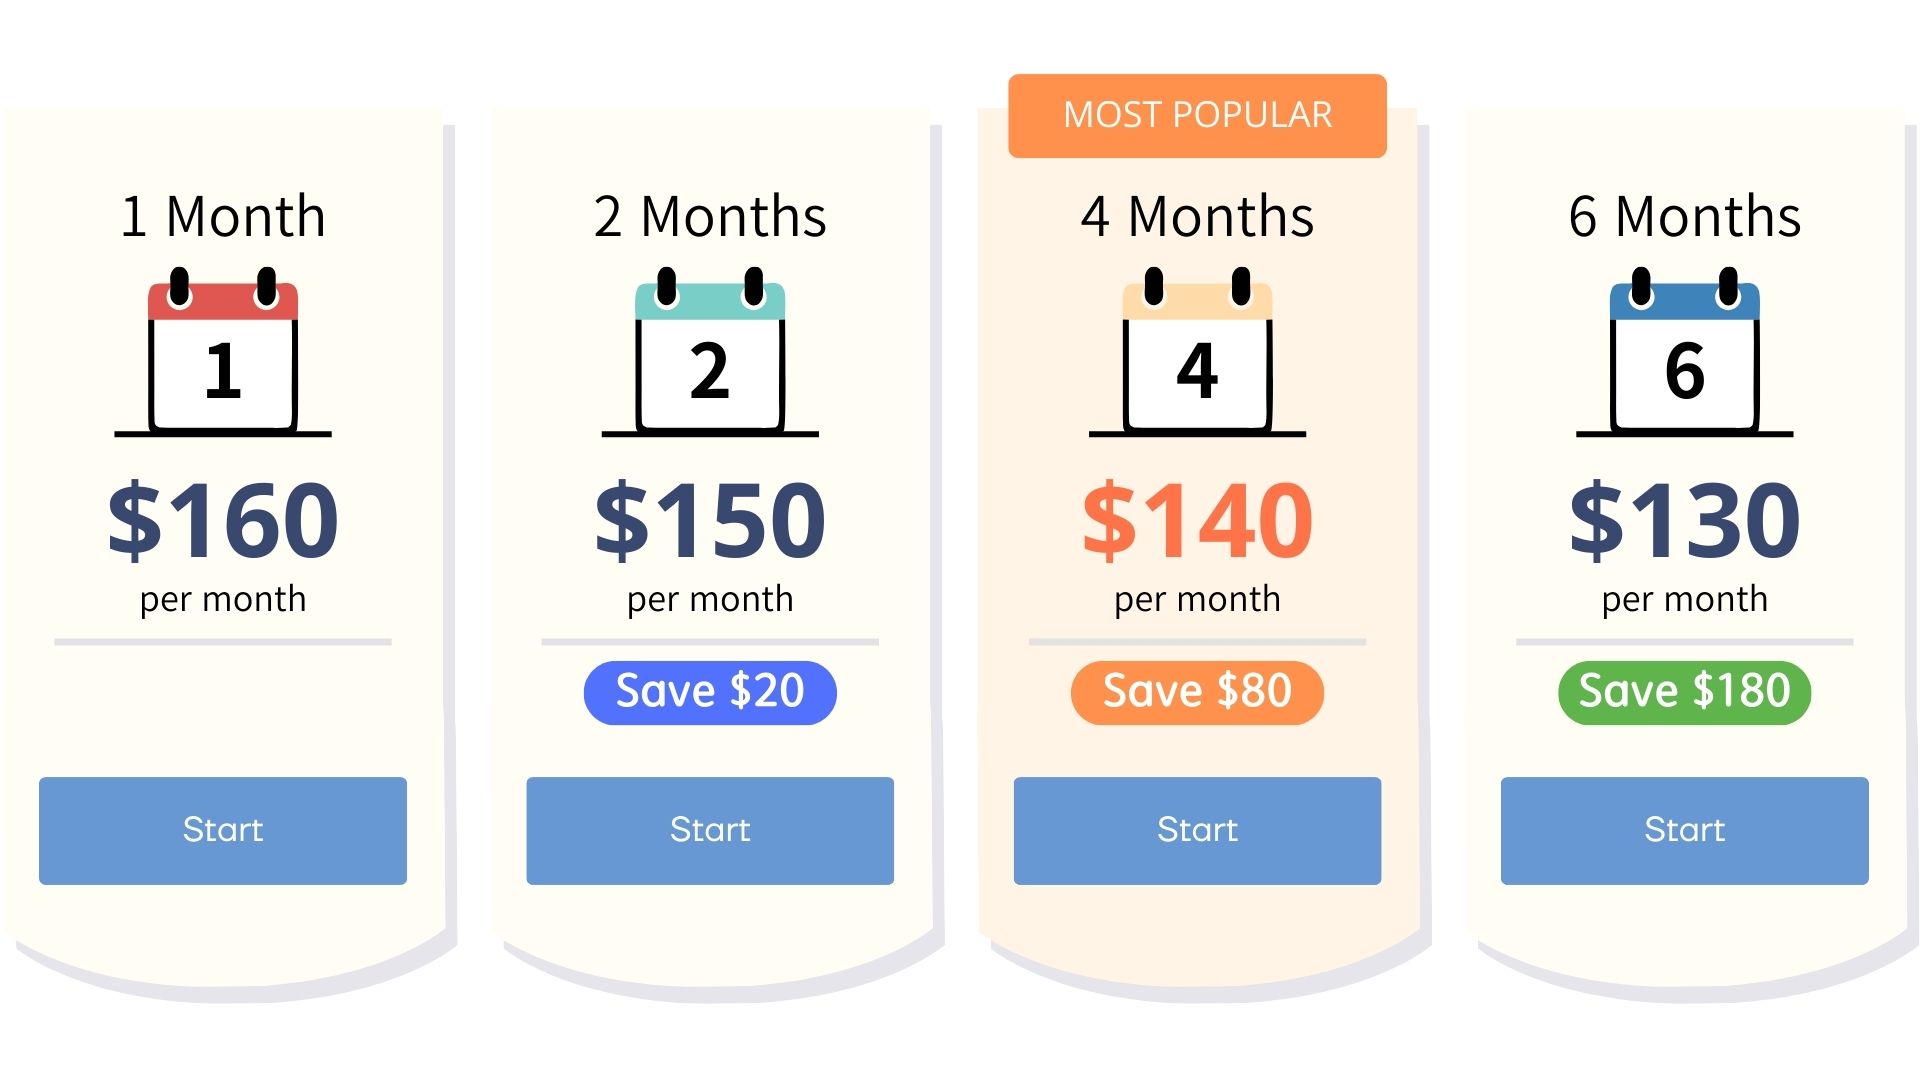Screen dimensions: 1920x1080
Task: Start the 1 Month plan
Action: (x=223, y=830)
